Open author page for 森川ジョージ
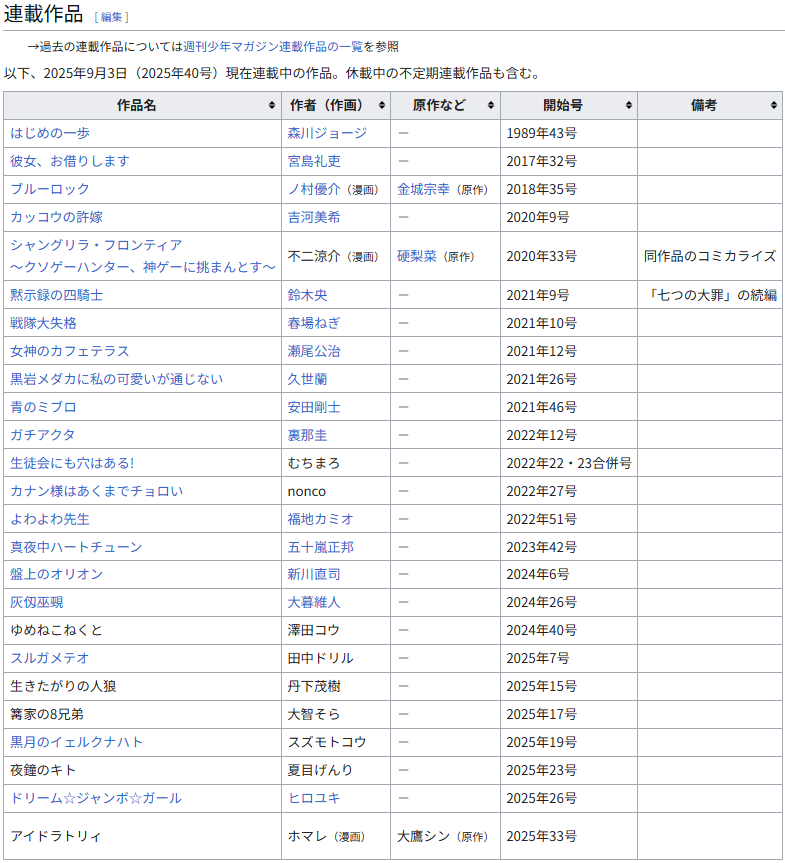The width and height of the screenshot is (785, 863). click(x=327, y=133)
